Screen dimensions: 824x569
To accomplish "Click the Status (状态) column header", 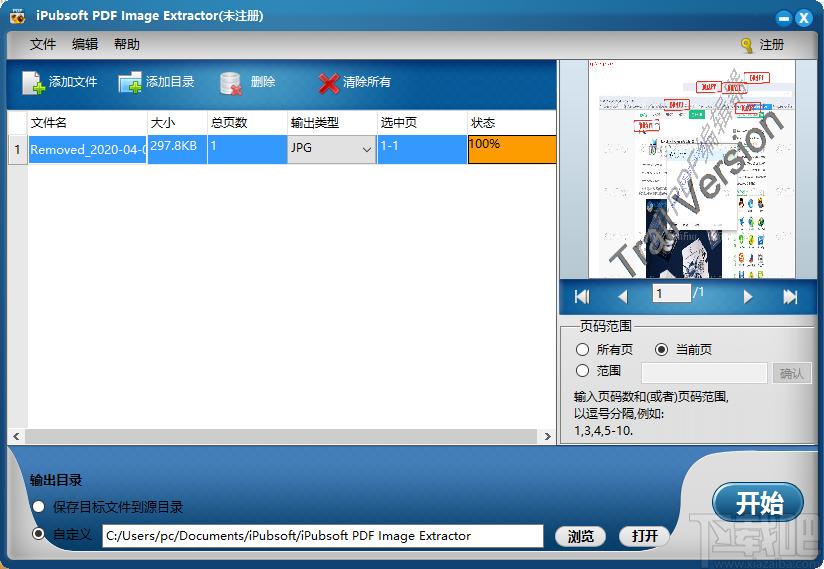I will pos(512,122).
